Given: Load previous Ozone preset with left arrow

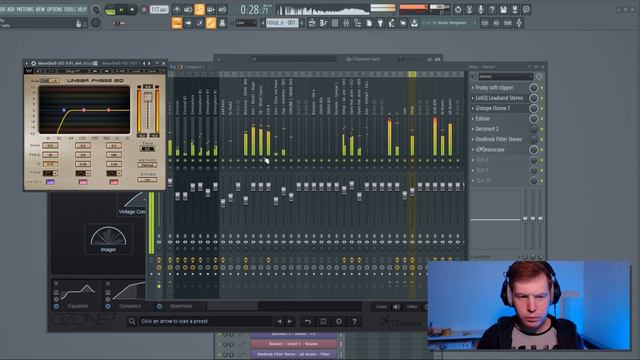Looking at the screenshot, I should [279, 322].
